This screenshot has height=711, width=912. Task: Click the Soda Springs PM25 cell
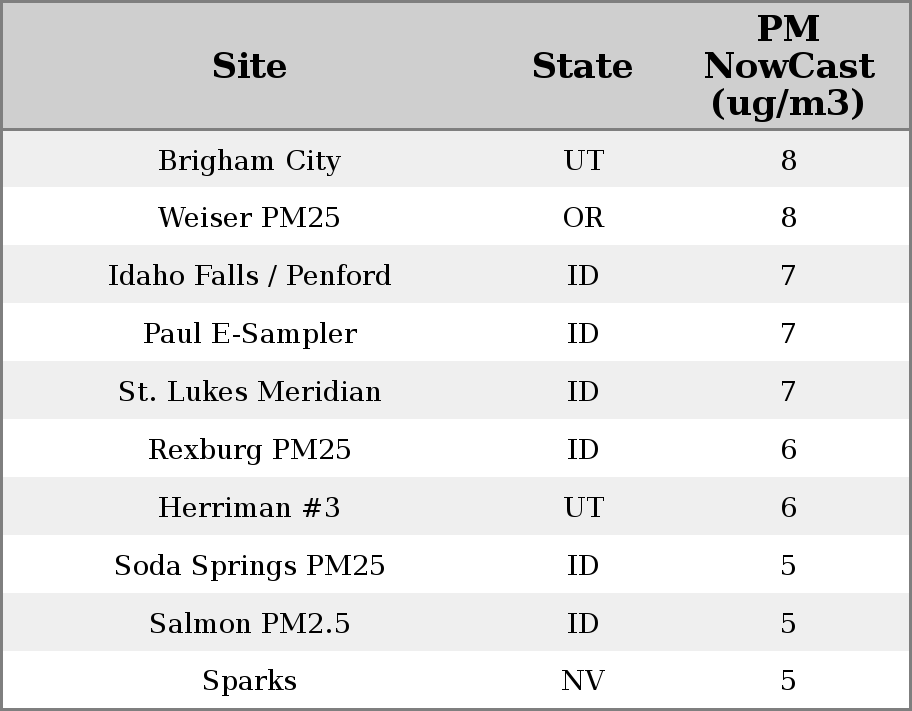249,566
